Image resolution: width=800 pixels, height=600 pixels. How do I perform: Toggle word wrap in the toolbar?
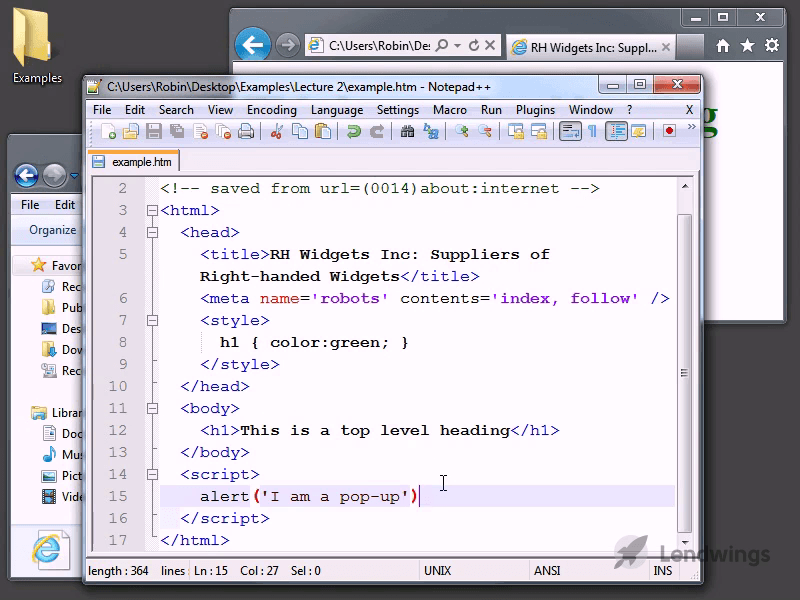(x=570, y=132)
